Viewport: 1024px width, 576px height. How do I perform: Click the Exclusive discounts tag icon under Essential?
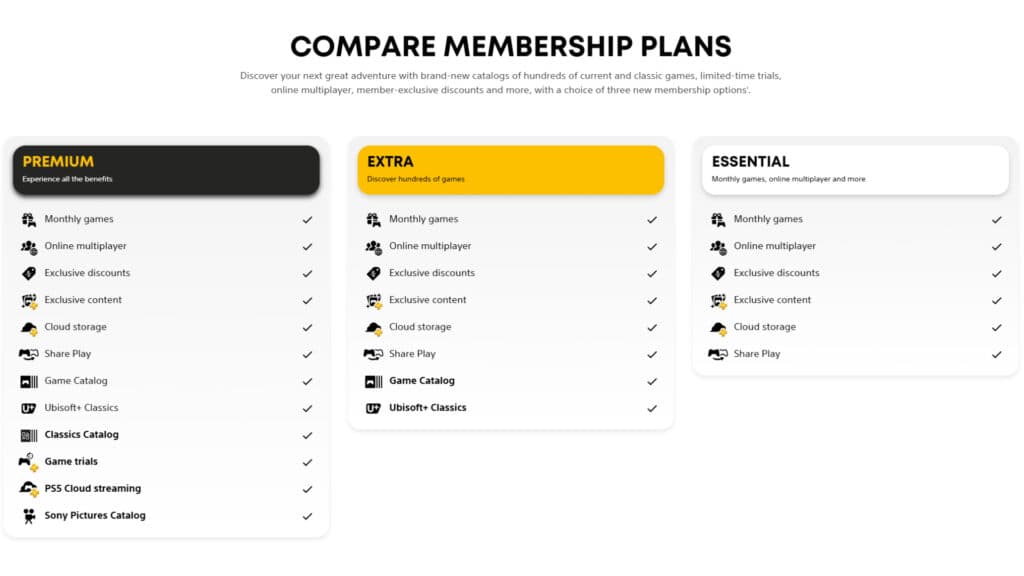[x=716, y=272]
